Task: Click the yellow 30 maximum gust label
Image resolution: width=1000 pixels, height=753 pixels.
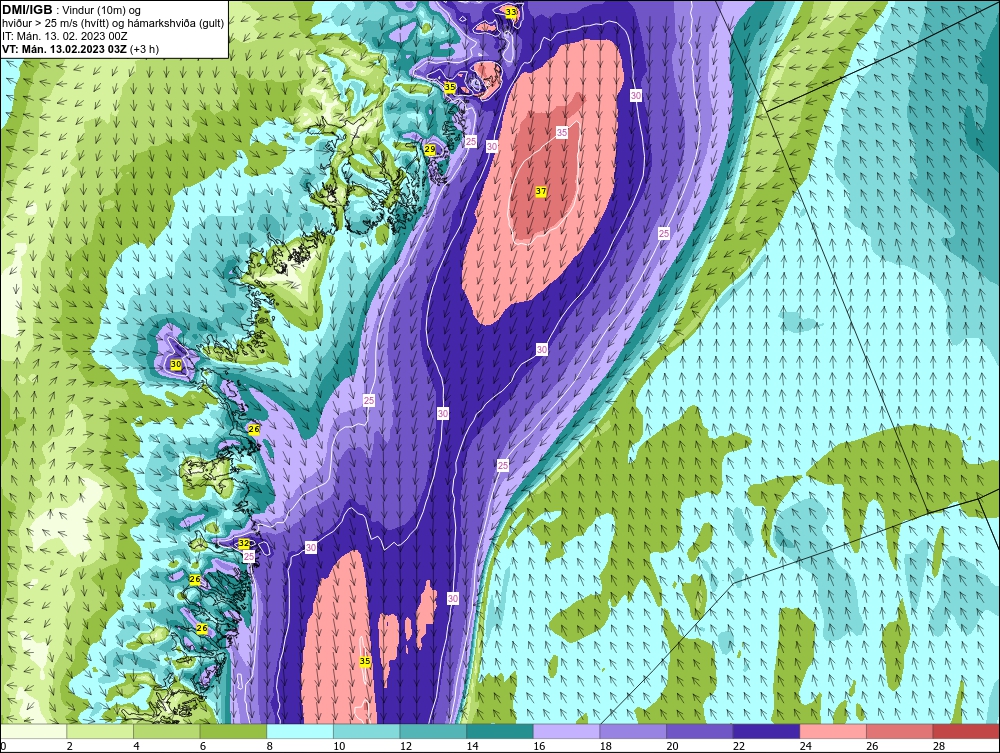Action: pos(176,365)
